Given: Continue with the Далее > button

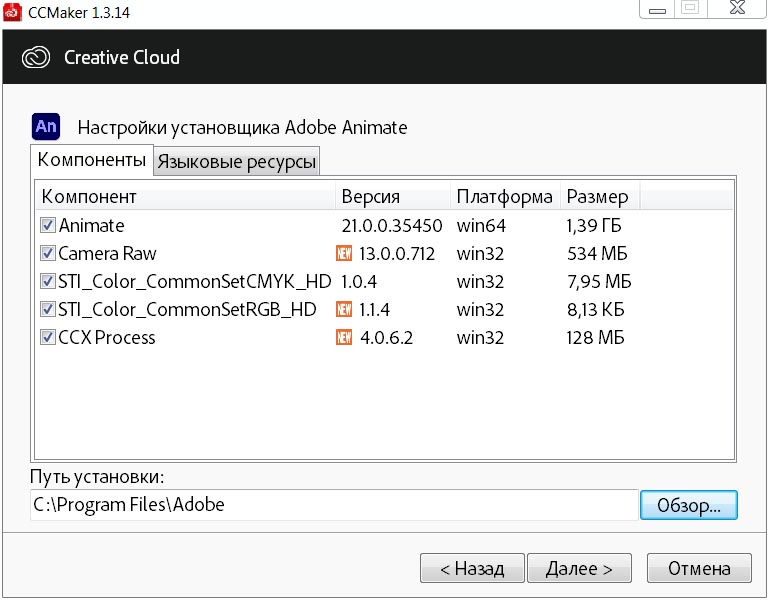Looking at the screenshot, I should (x=579, y=568).
